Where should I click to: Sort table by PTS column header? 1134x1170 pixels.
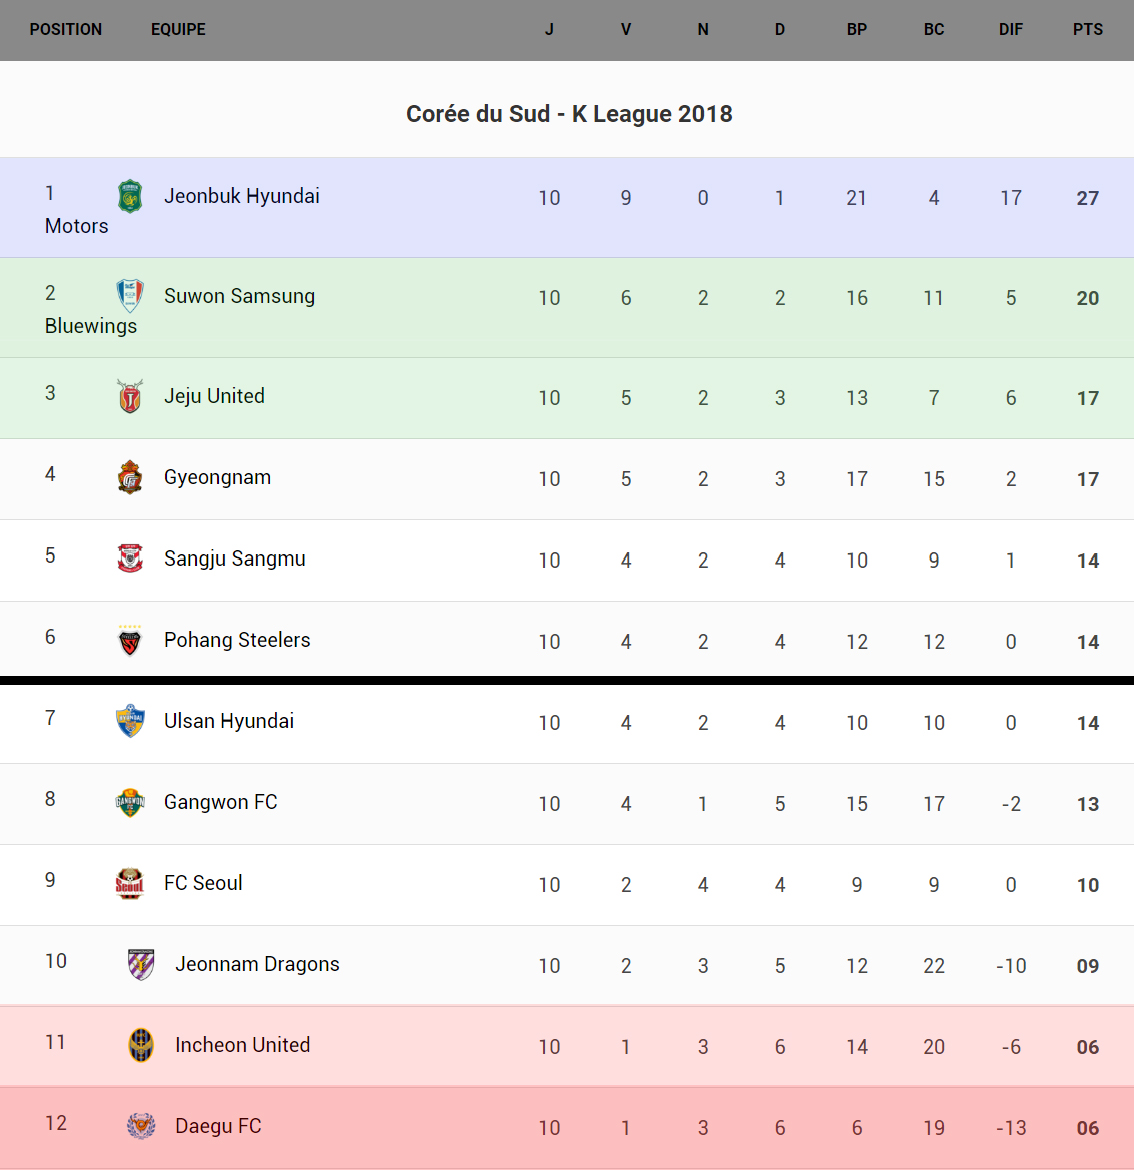[1087, 30]
